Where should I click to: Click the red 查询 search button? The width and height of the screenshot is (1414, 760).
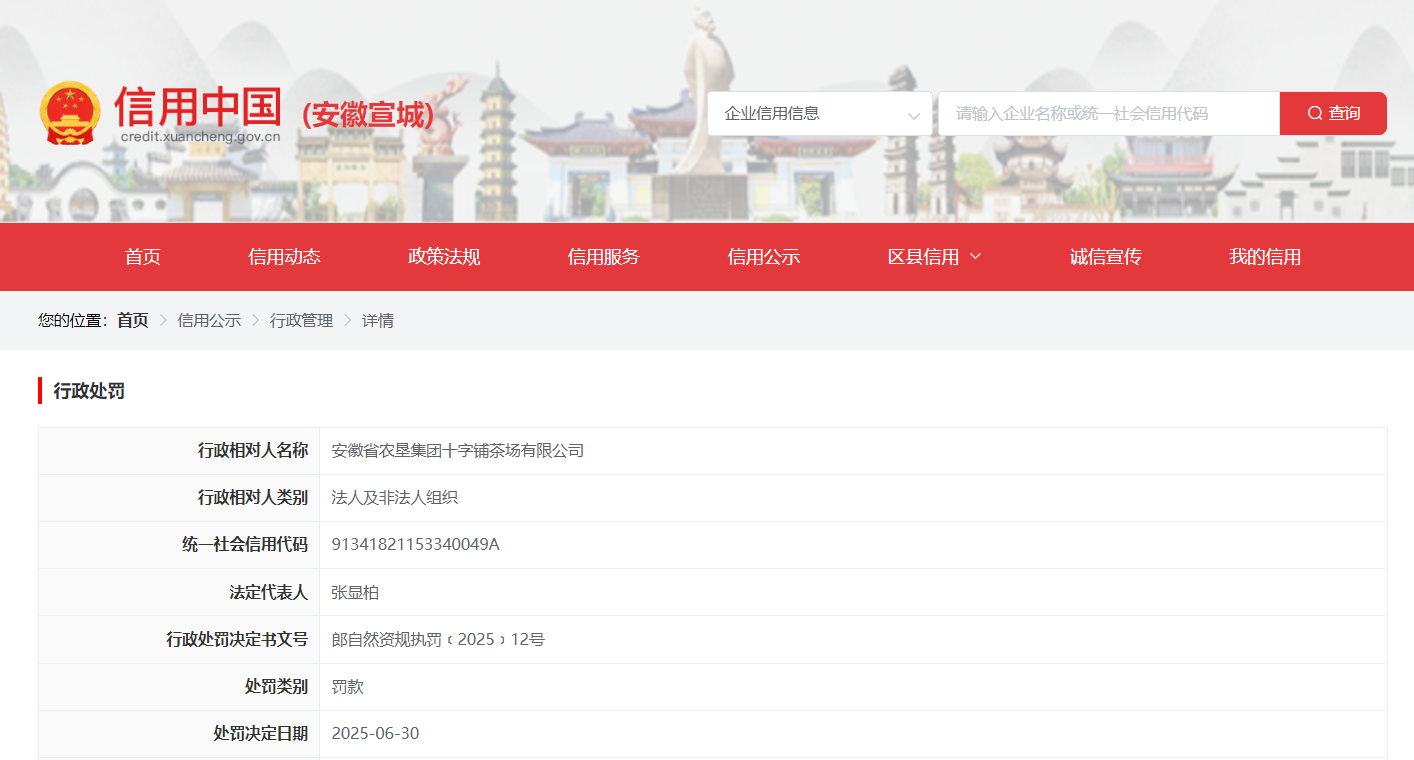(1333, 114)
